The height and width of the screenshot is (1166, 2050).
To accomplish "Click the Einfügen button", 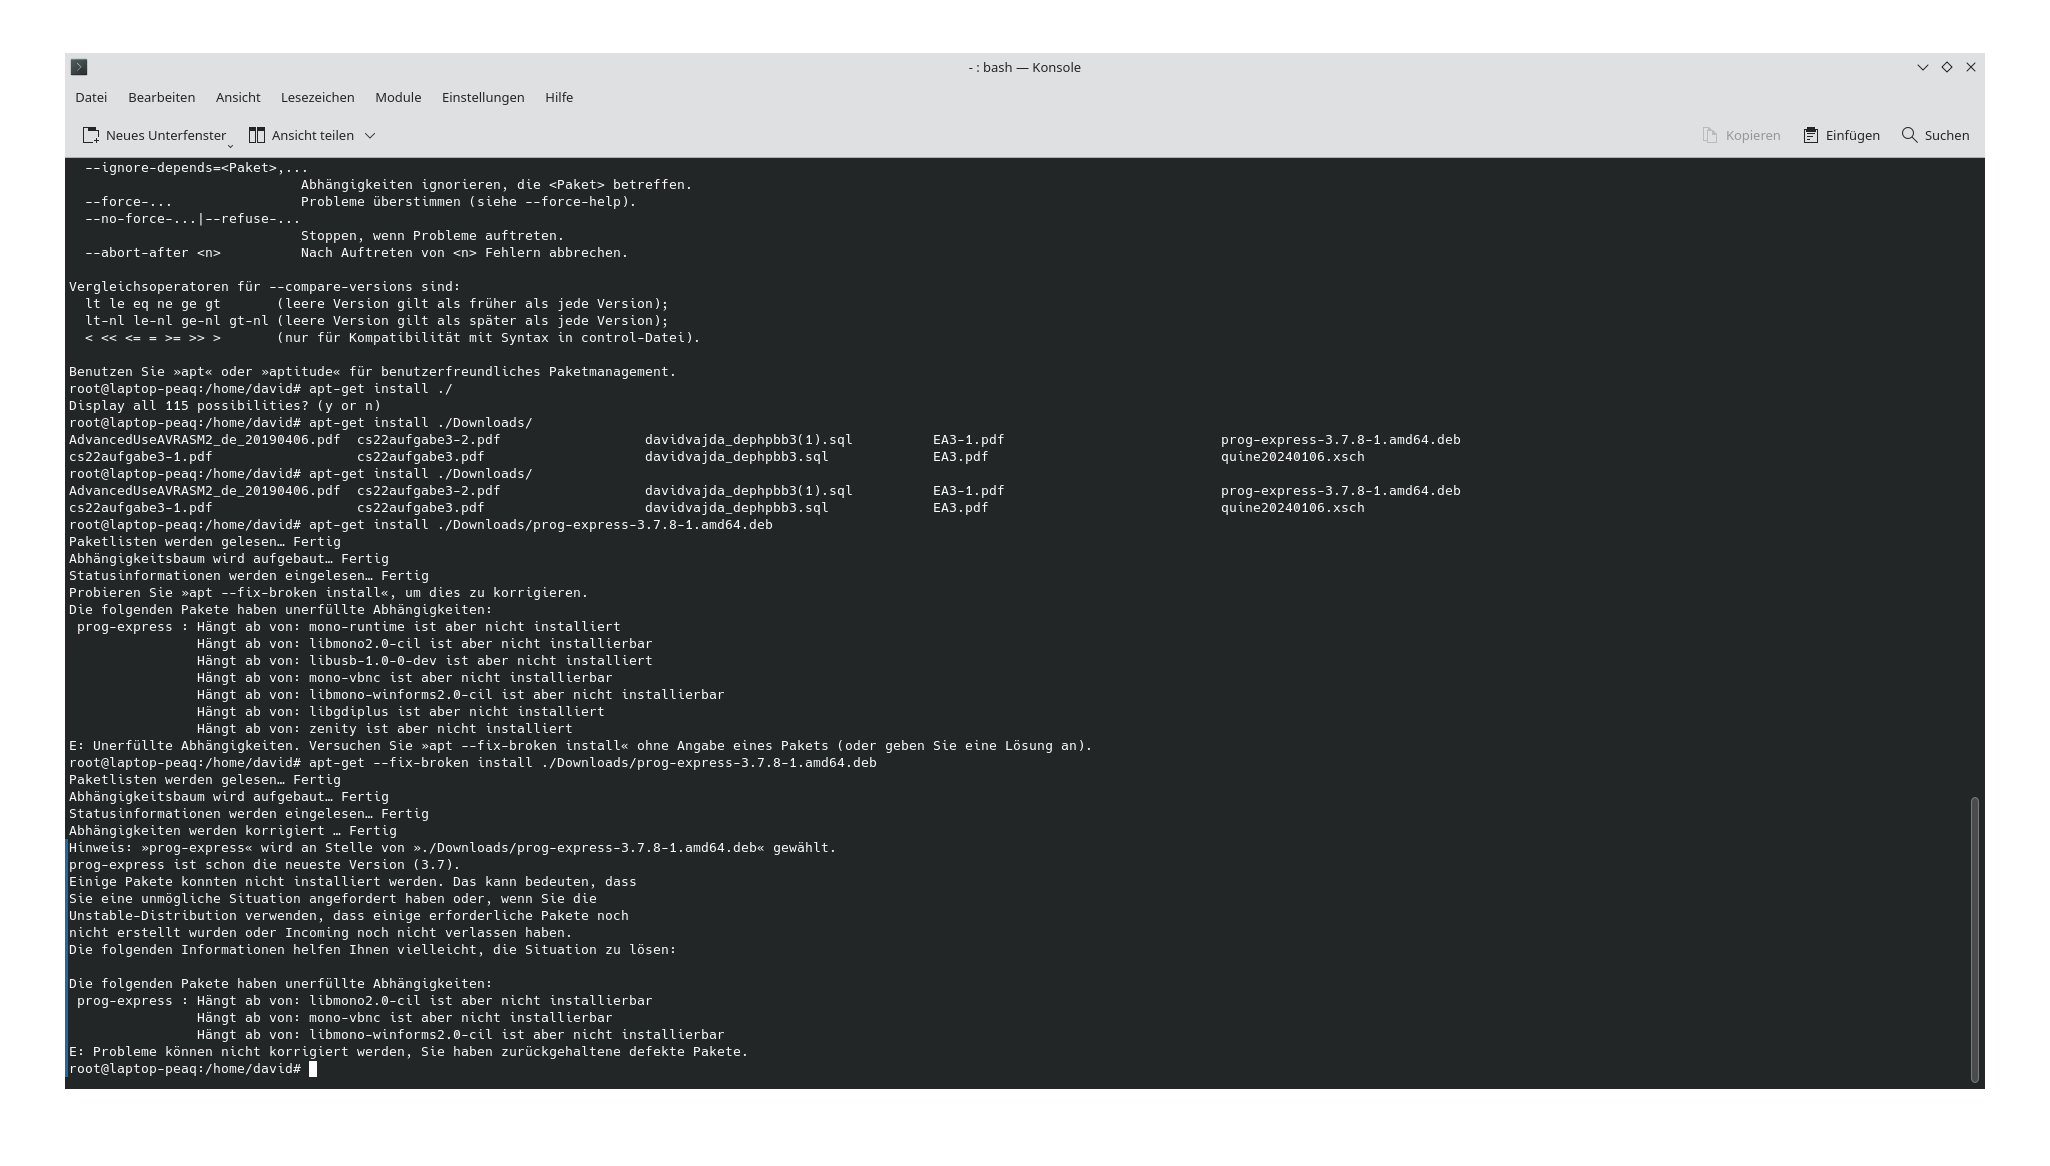I will pos(1841,135).
